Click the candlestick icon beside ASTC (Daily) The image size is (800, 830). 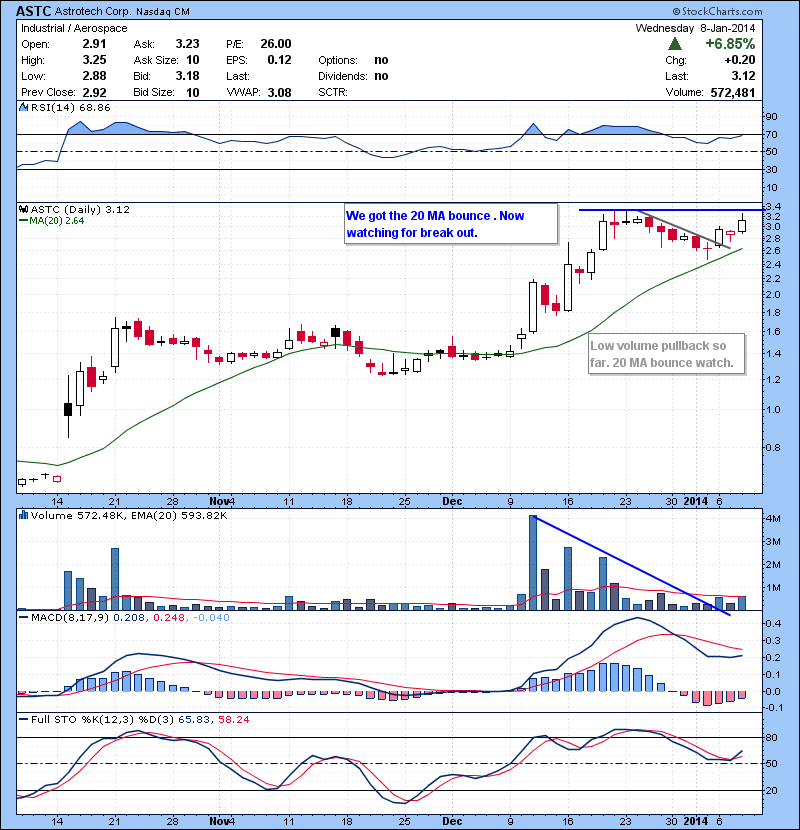click(23, 209)
